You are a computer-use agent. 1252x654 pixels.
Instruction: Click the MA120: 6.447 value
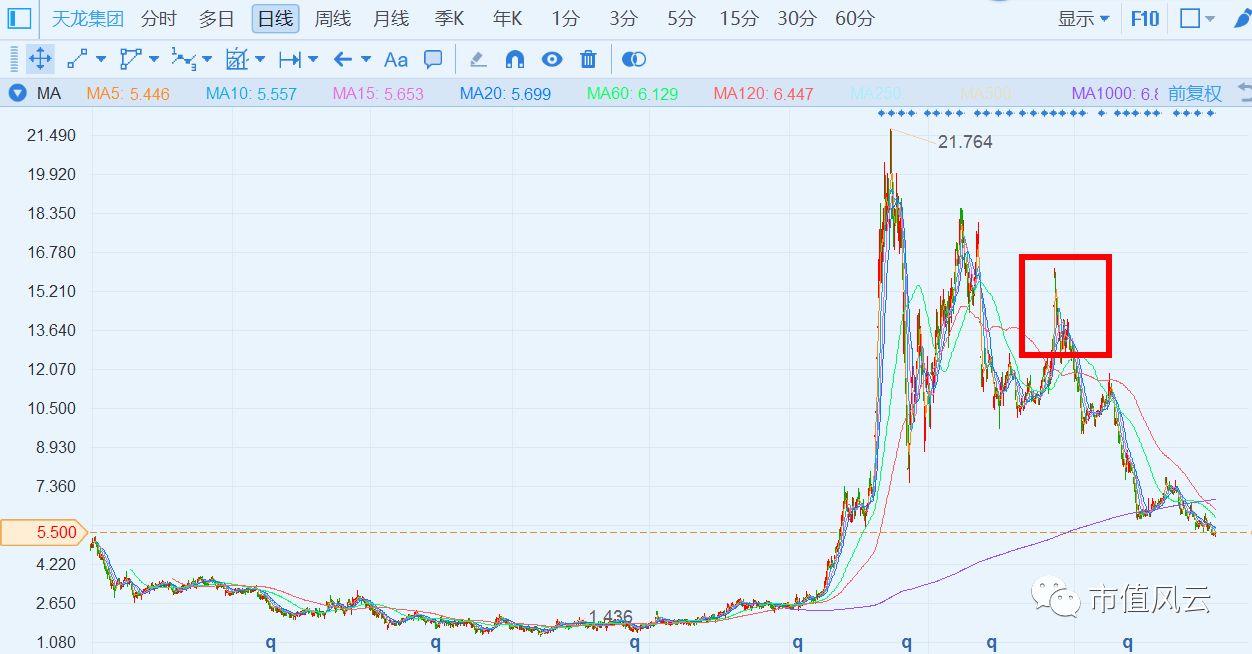tap(764, 93)
